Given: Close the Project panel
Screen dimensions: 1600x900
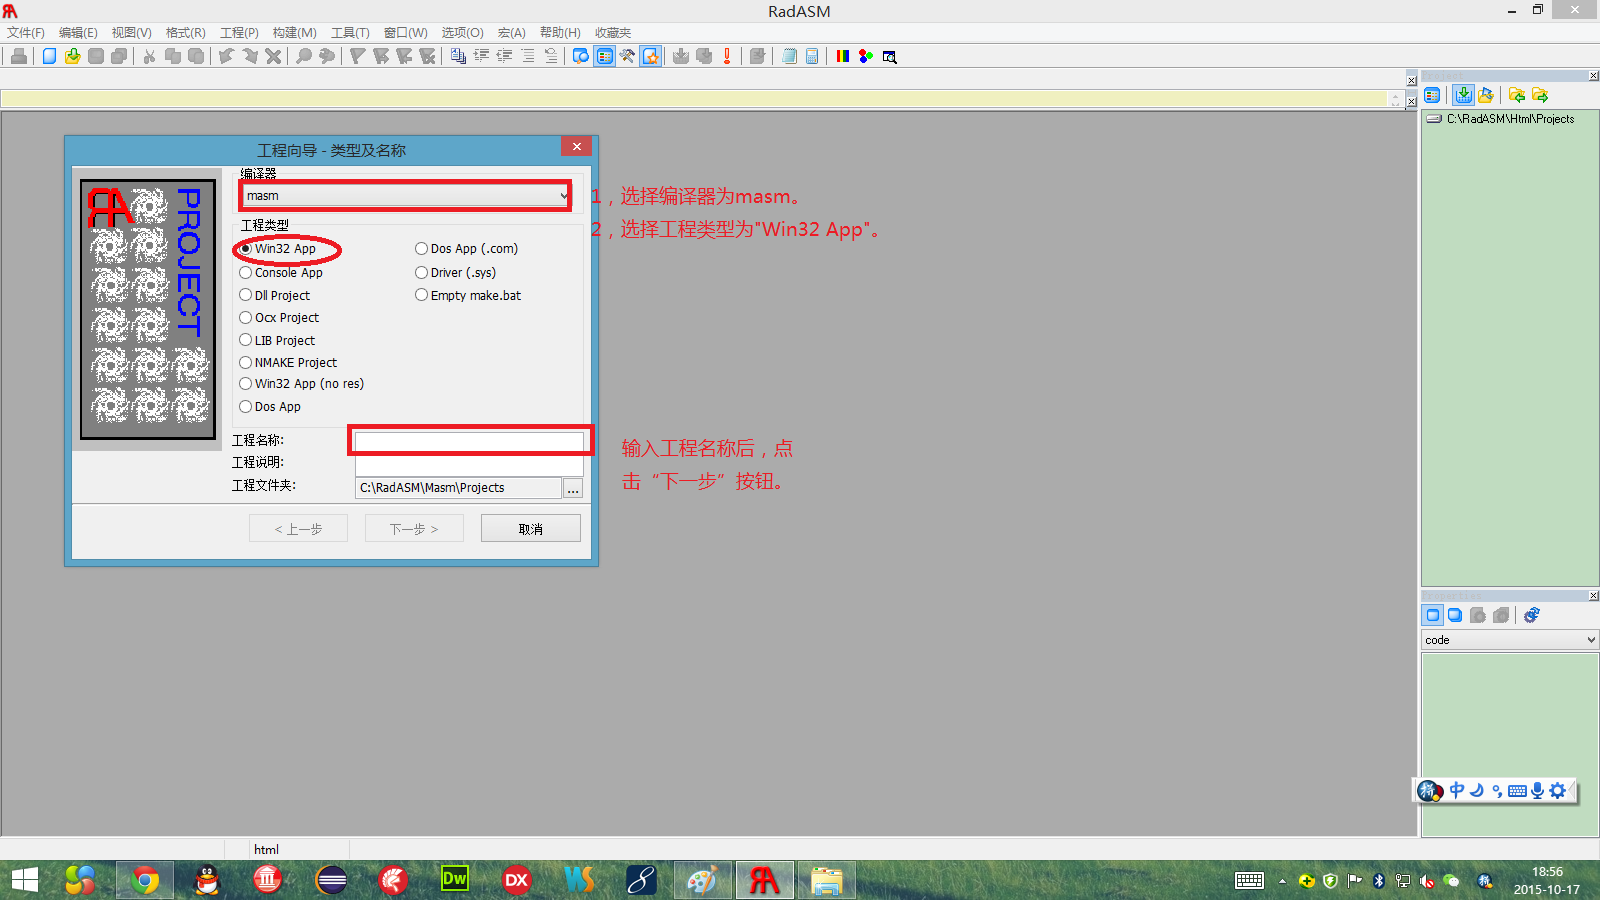Looking at the screenshot, I should pos(1594,76).
